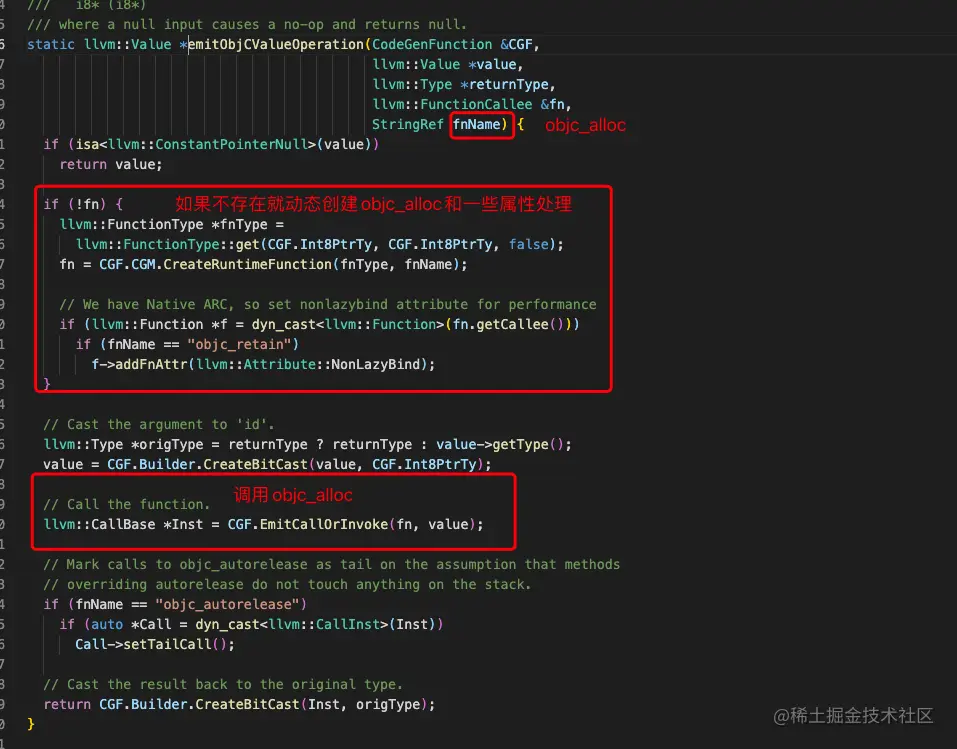Click the fnName parameter after StringRef
Image resolution: width=957 pixels, height=749 pixels.
tap(476, 125)
